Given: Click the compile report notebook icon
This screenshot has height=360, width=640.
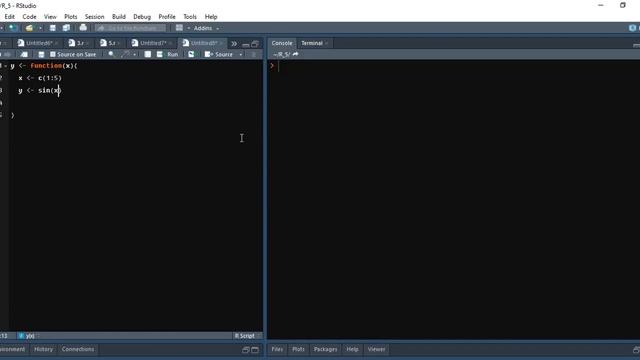Looking at the screenshot, I should [x=148, y=54].
